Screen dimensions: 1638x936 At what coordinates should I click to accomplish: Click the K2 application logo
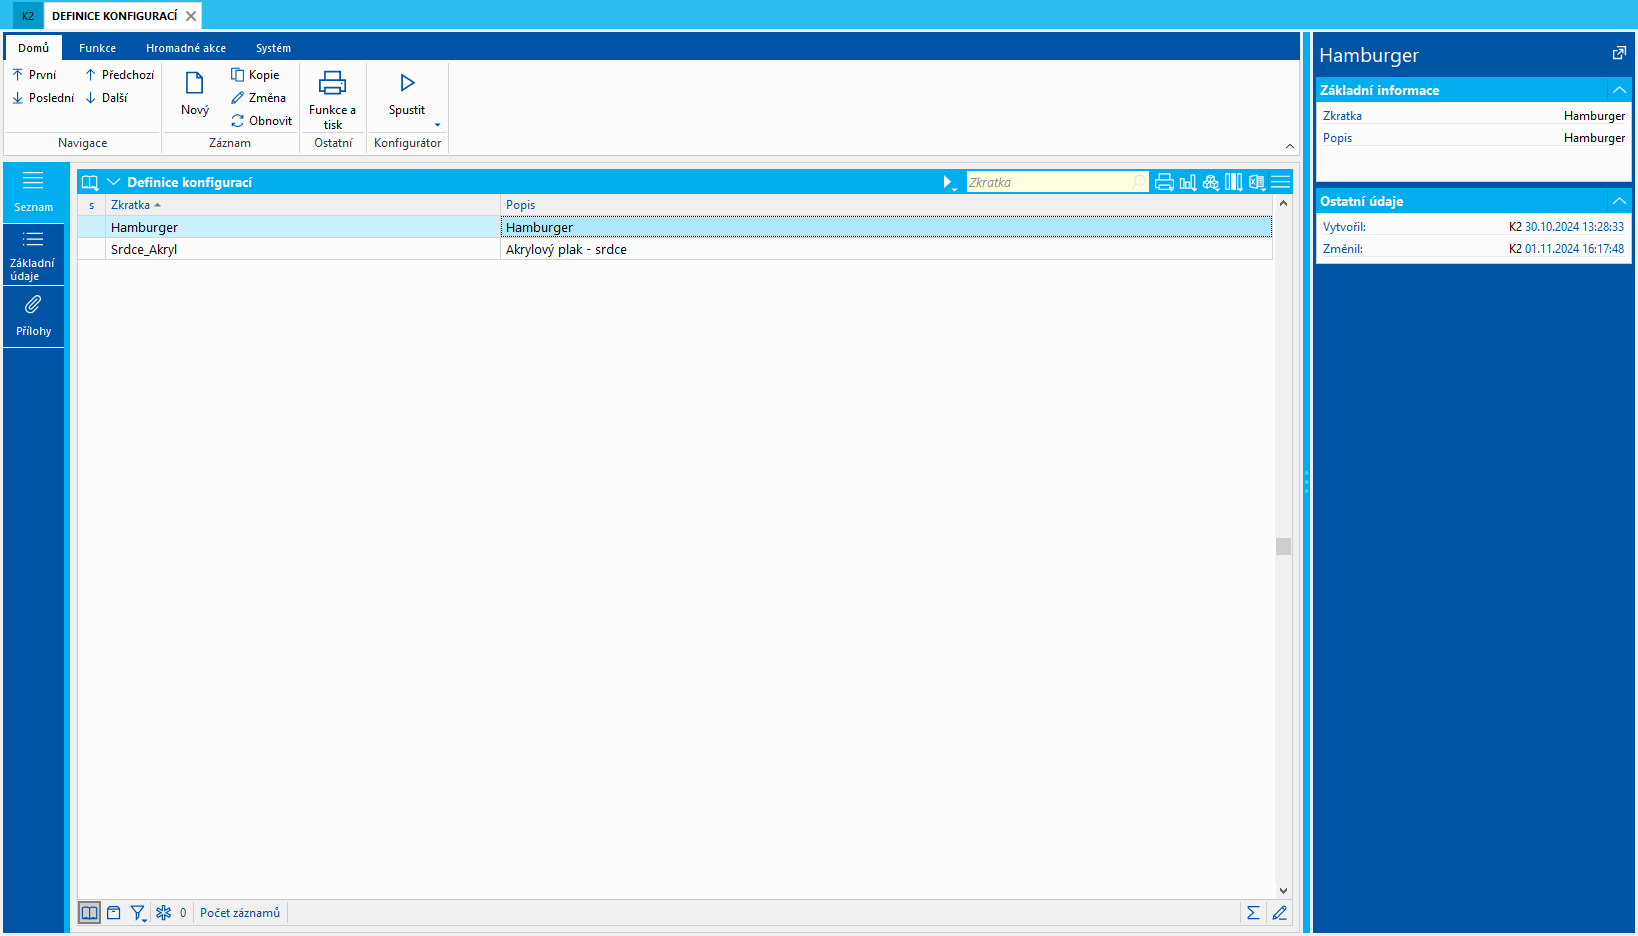pos(28,16)
